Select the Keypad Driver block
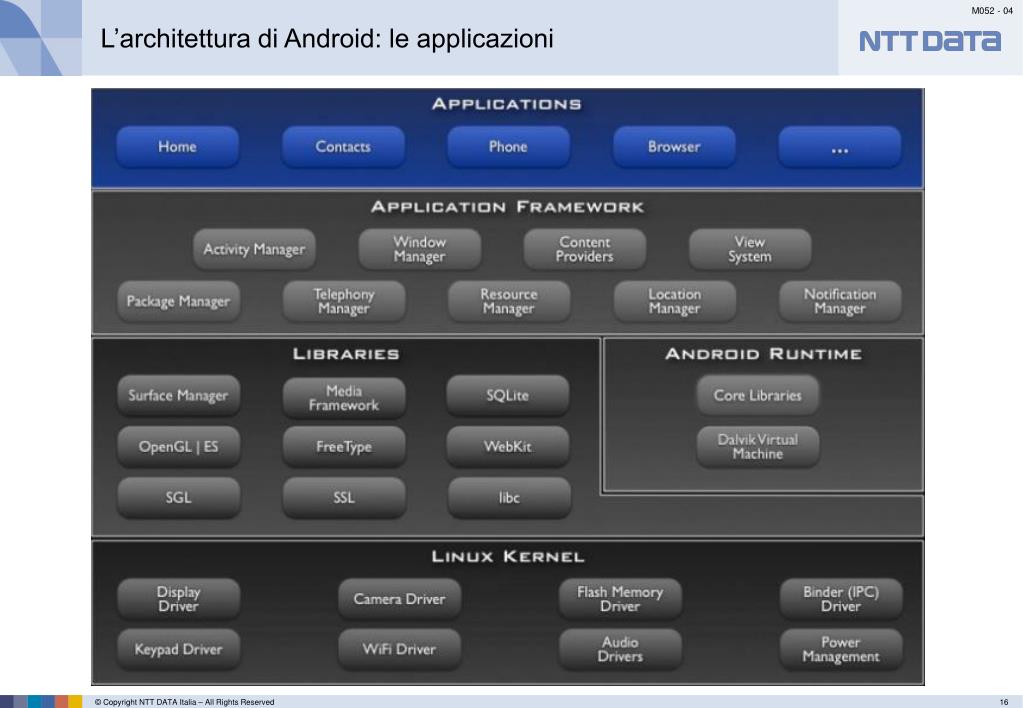Image resolution: width=1023 pixels, height=708 pixels. (178, 649)
